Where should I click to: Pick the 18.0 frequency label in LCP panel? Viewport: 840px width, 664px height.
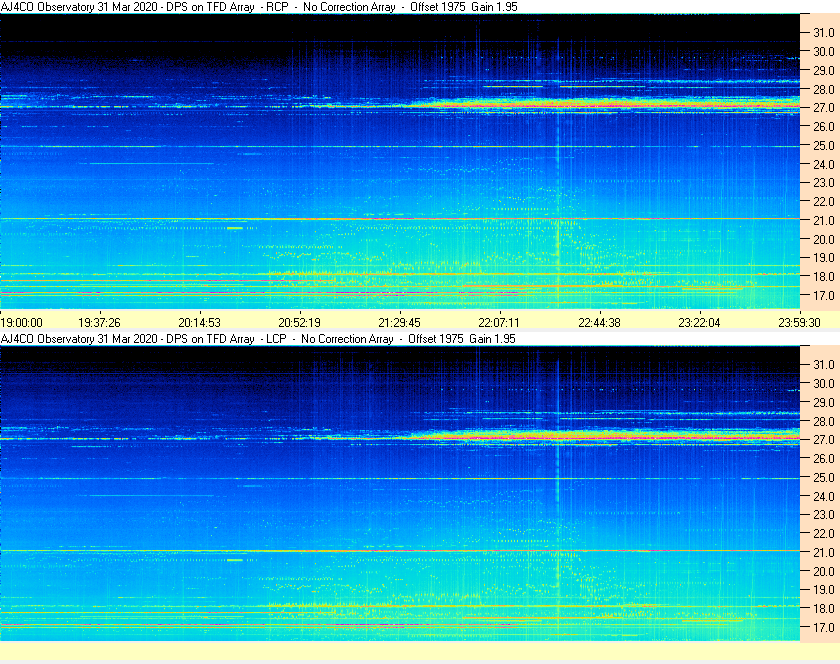point(824,609)
